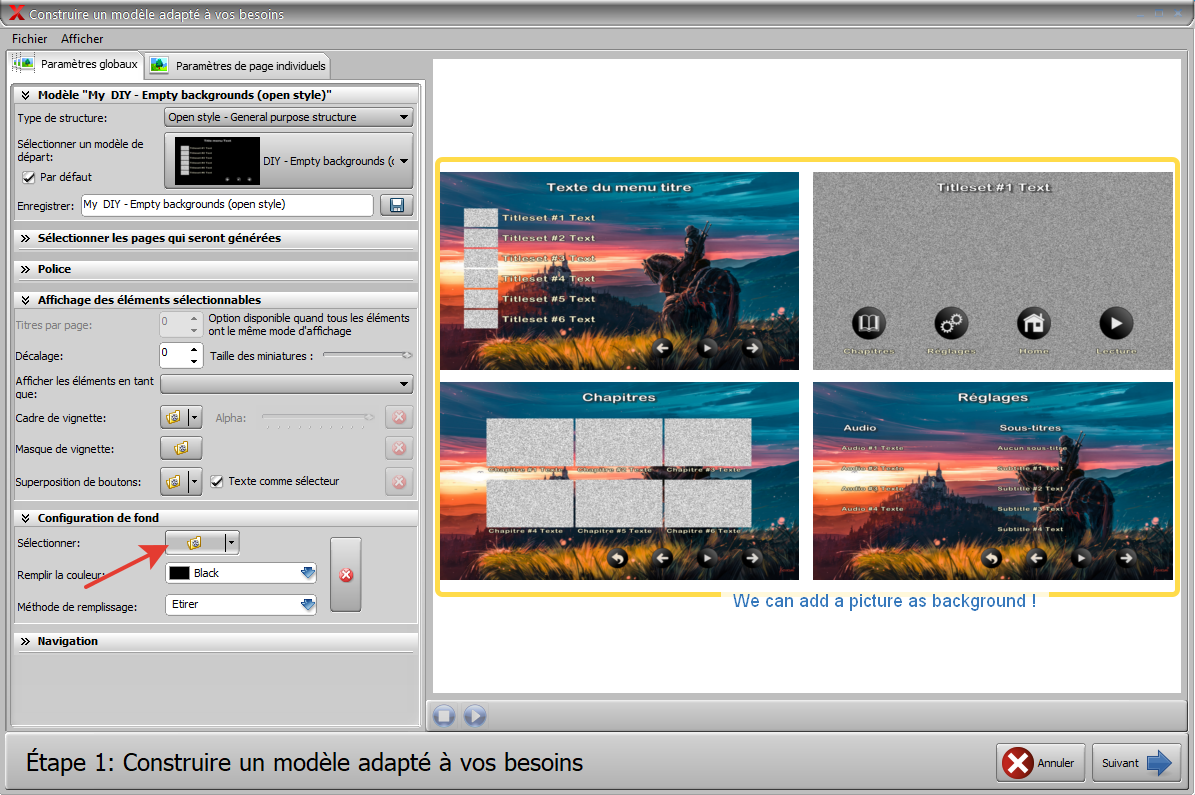Click the Paramètres de page individuels tab icon
Image resolution: width=1195 pixels, height=795 pixels.
(x=159, y=66)
